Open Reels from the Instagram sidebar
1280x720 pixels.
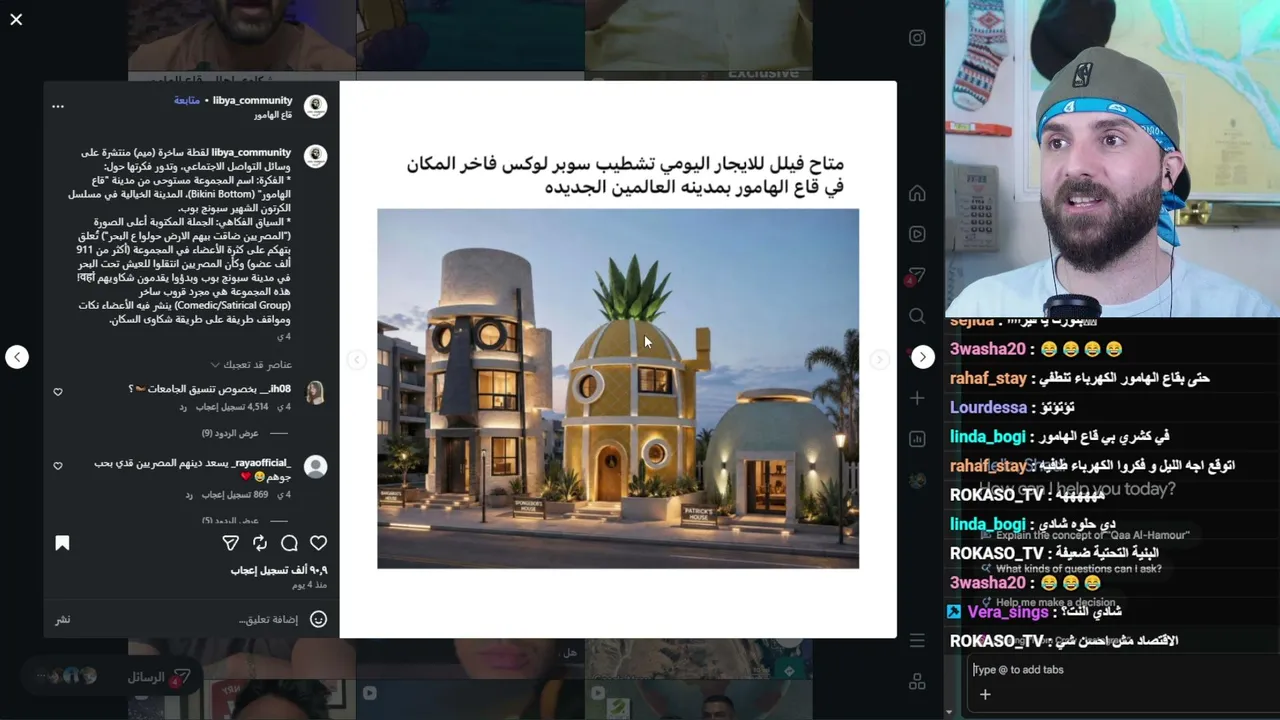917,234
